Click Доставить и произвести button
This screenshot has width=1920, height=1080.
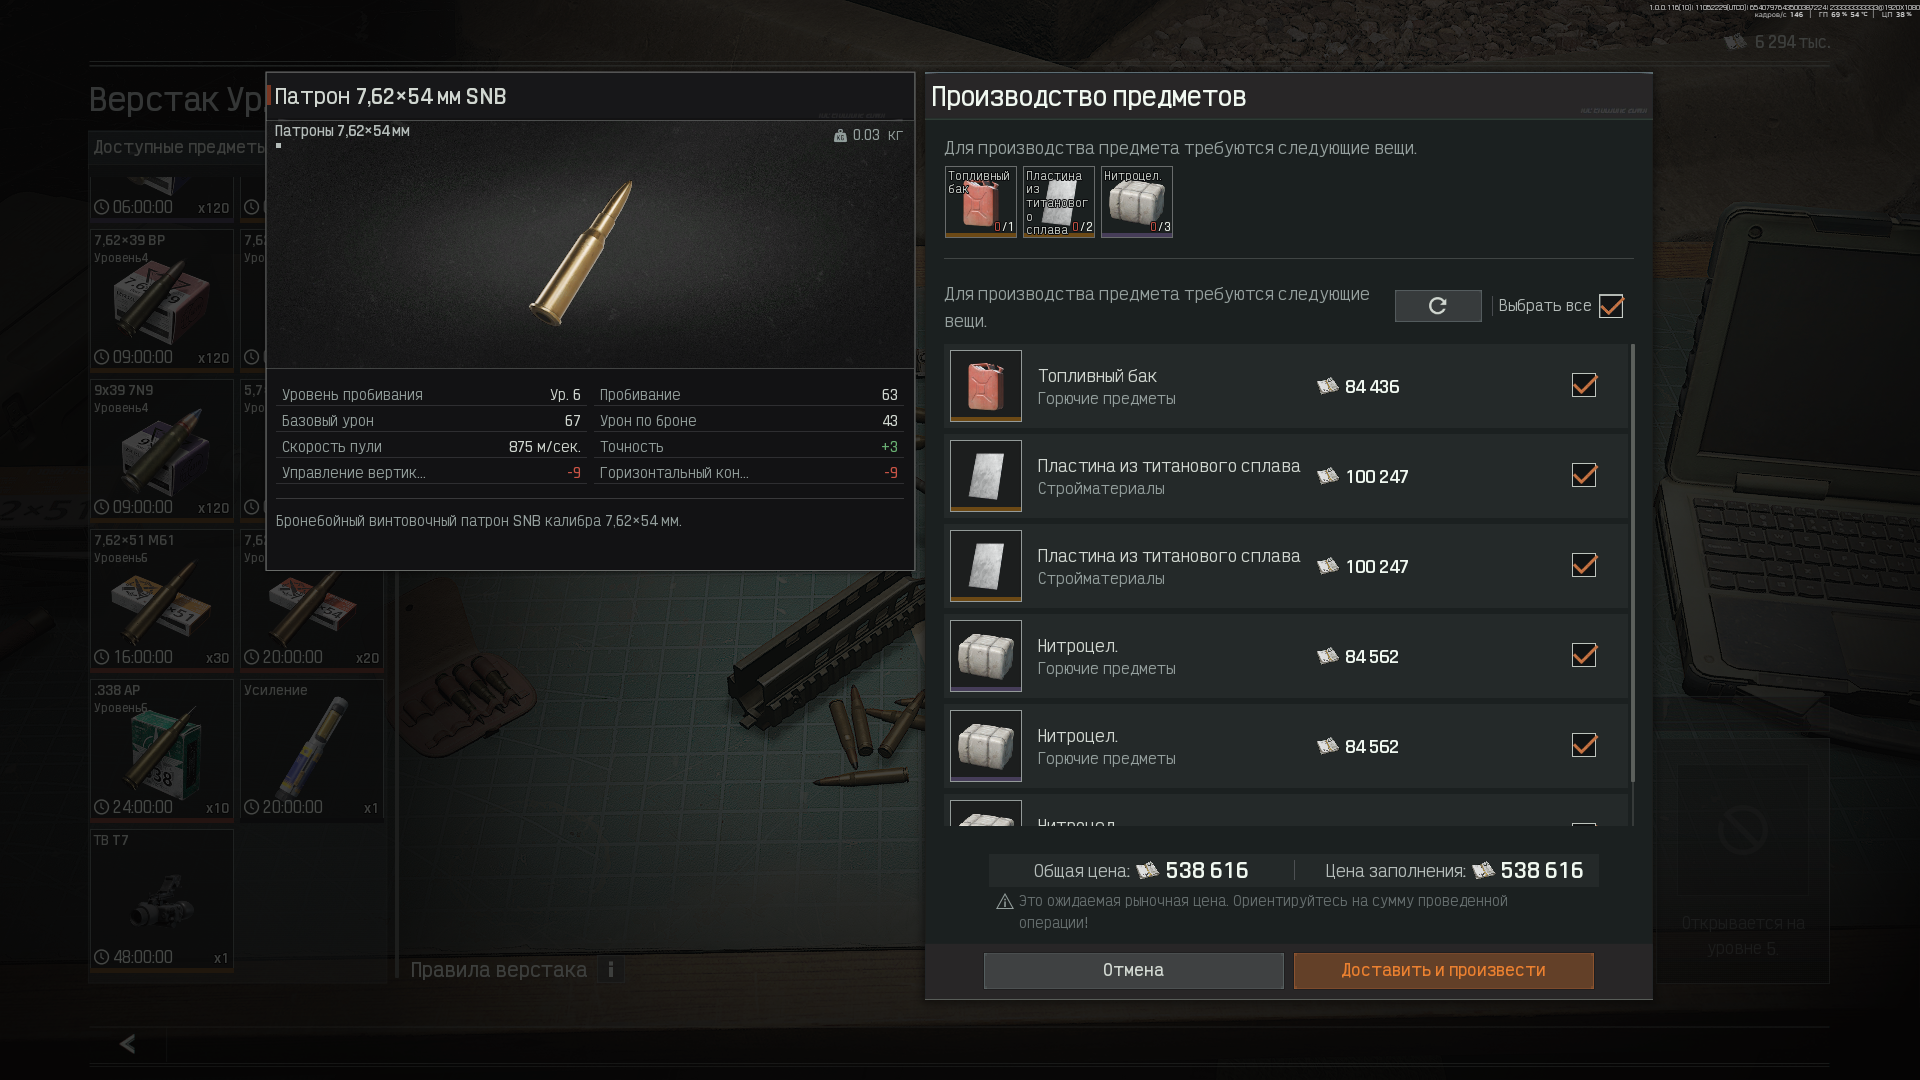(1443, 971)
